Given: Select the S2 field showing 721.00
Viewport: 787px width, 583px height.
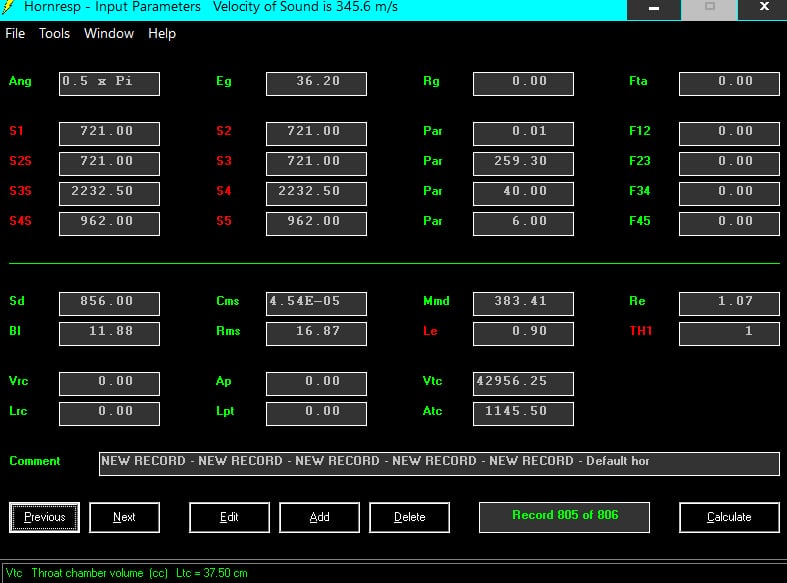Looking at the screenshot, I should click(316, 134).
